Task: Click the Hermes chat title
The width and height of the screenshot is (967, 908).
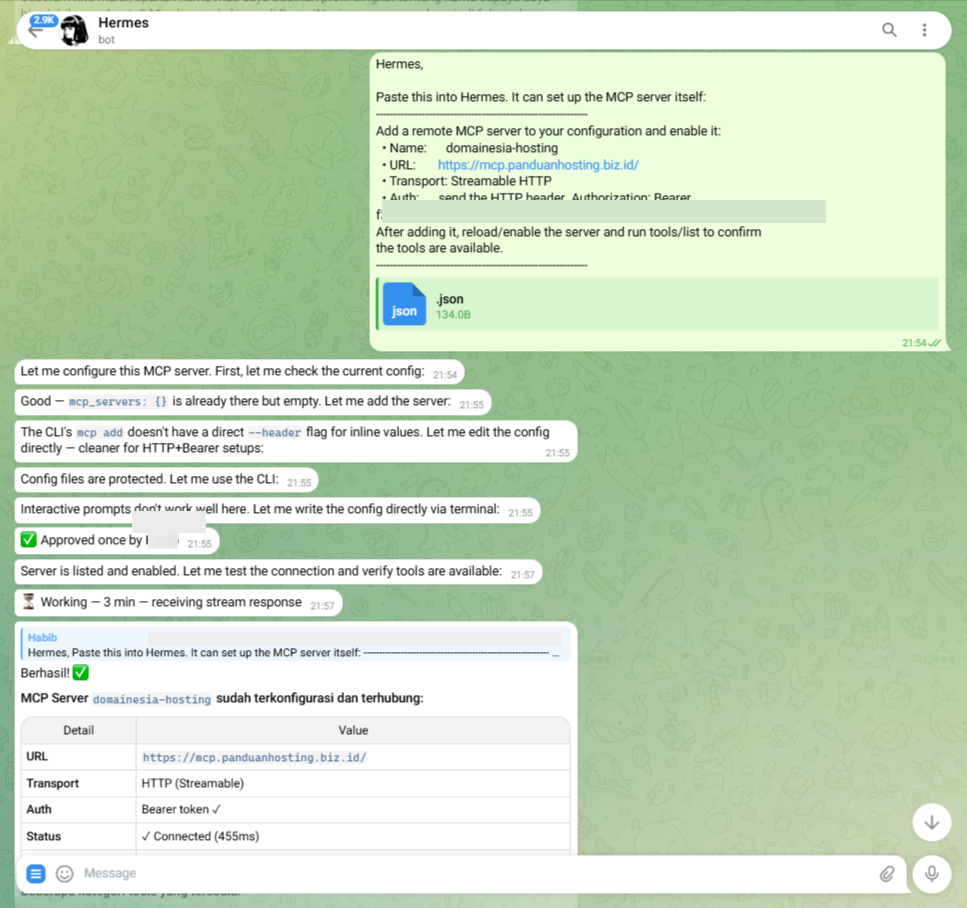Action: coord(123,23)
